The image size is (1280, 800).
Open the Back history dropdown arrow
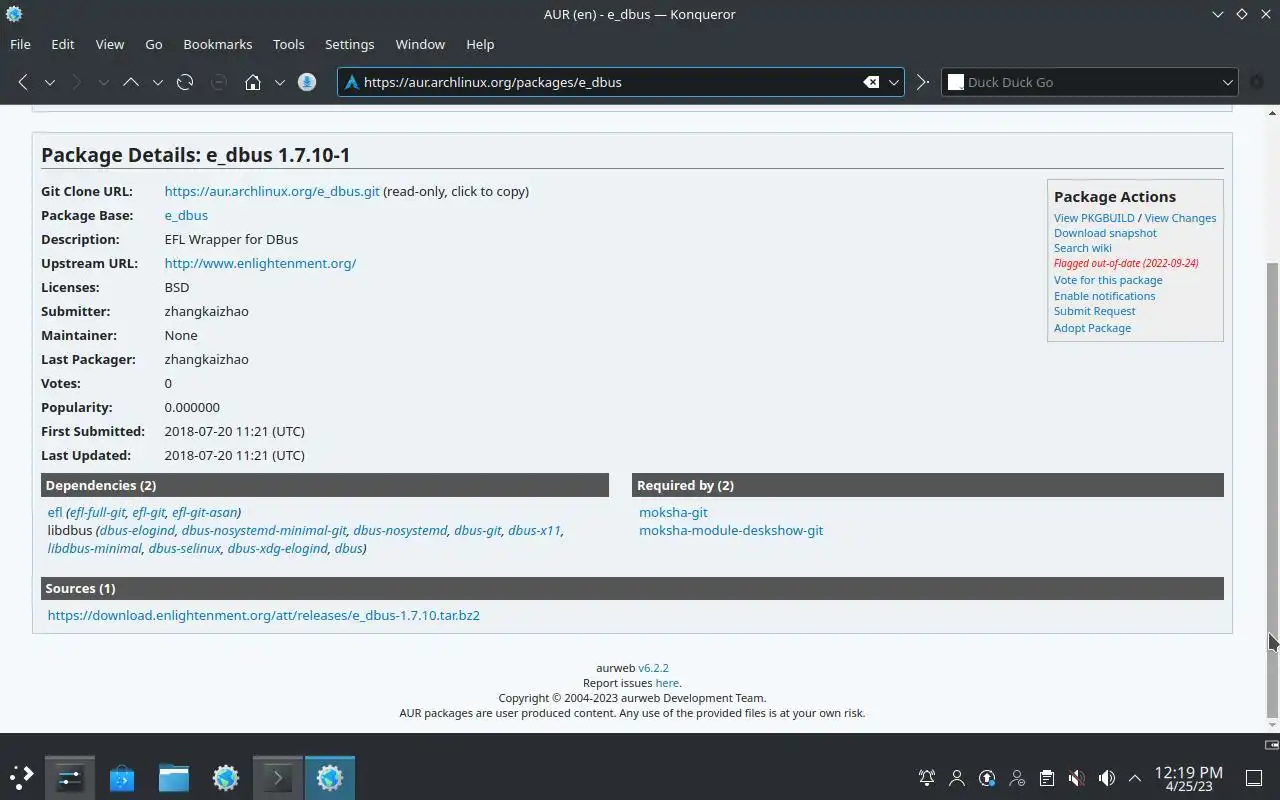49,82
